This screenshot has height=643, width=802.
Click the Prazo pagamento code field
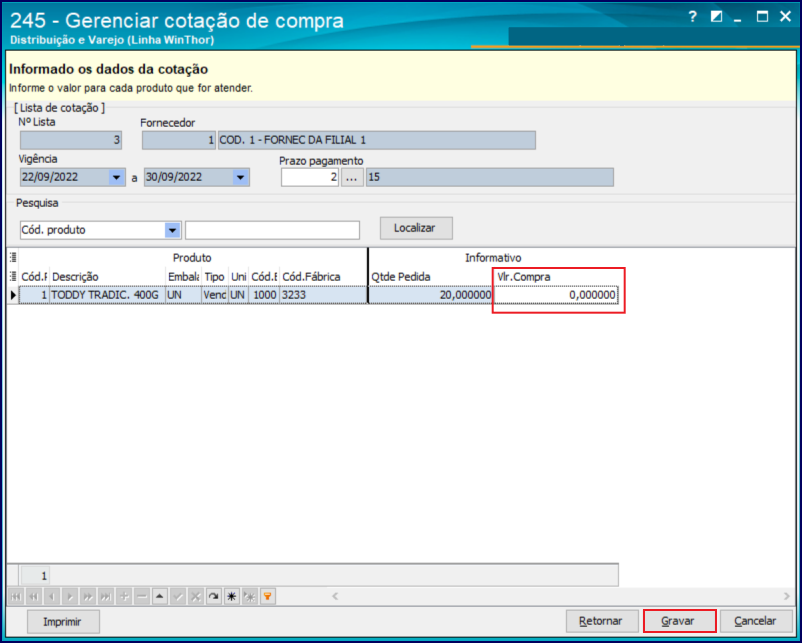pyautogui.click(x=309, y=178)
